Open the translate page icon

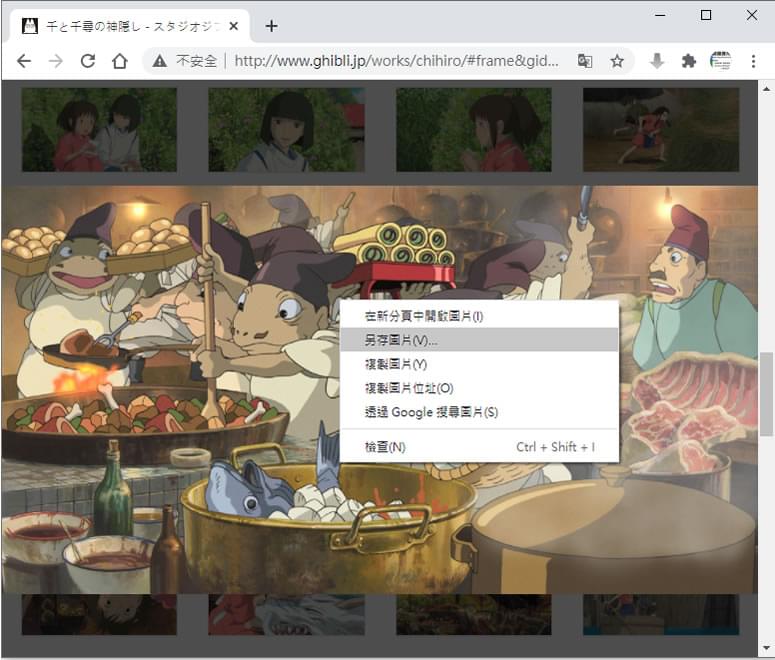585,61
